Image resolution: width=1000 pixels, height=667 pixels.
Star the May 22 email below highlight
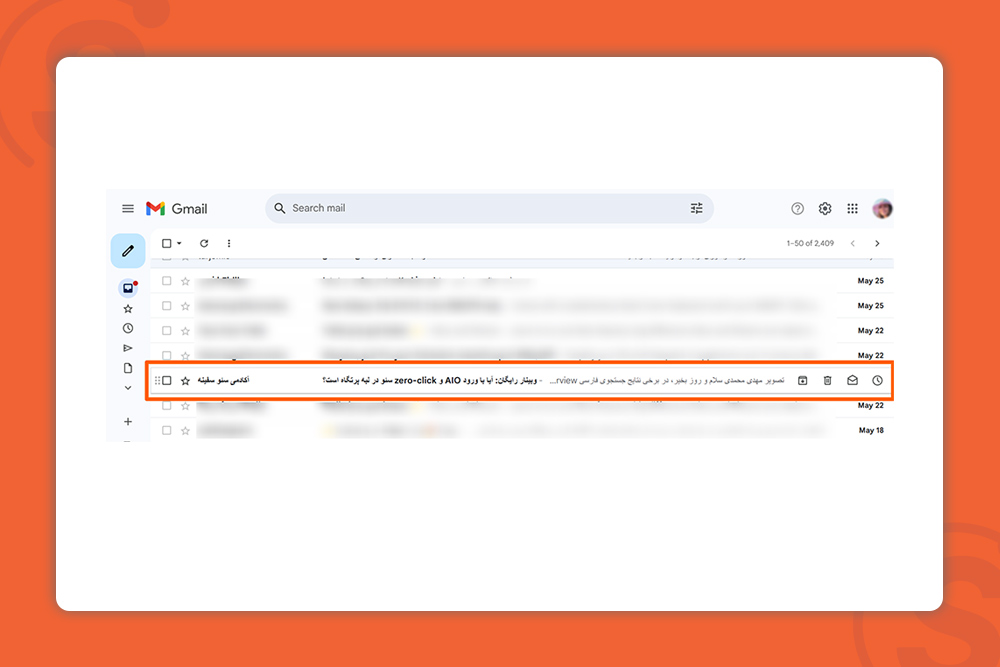(x=185, y=406)
